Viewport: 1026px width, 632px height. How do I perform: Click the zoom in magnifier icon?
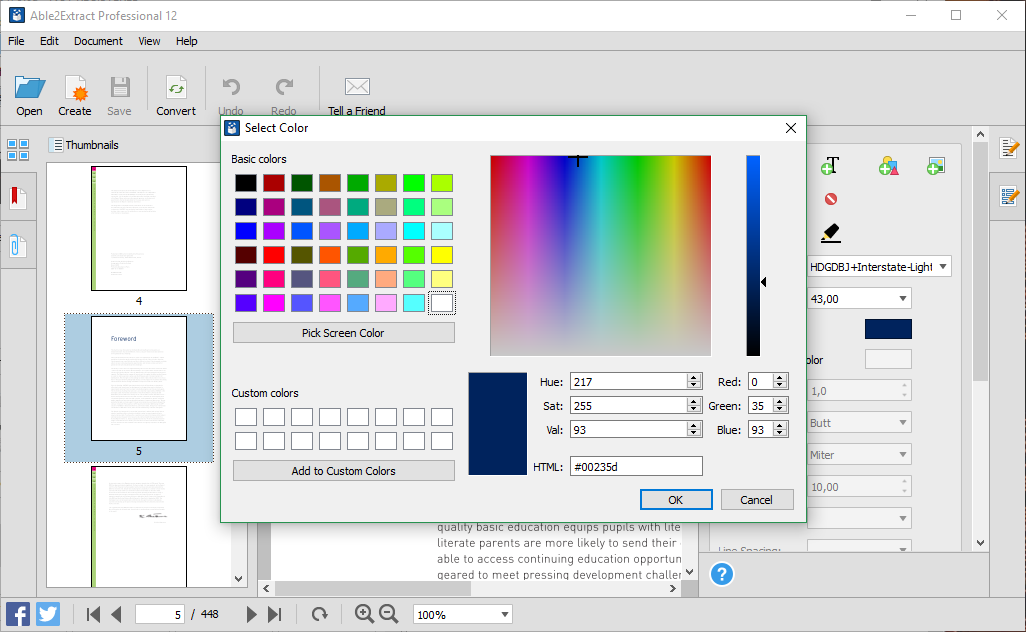[364, 614]
